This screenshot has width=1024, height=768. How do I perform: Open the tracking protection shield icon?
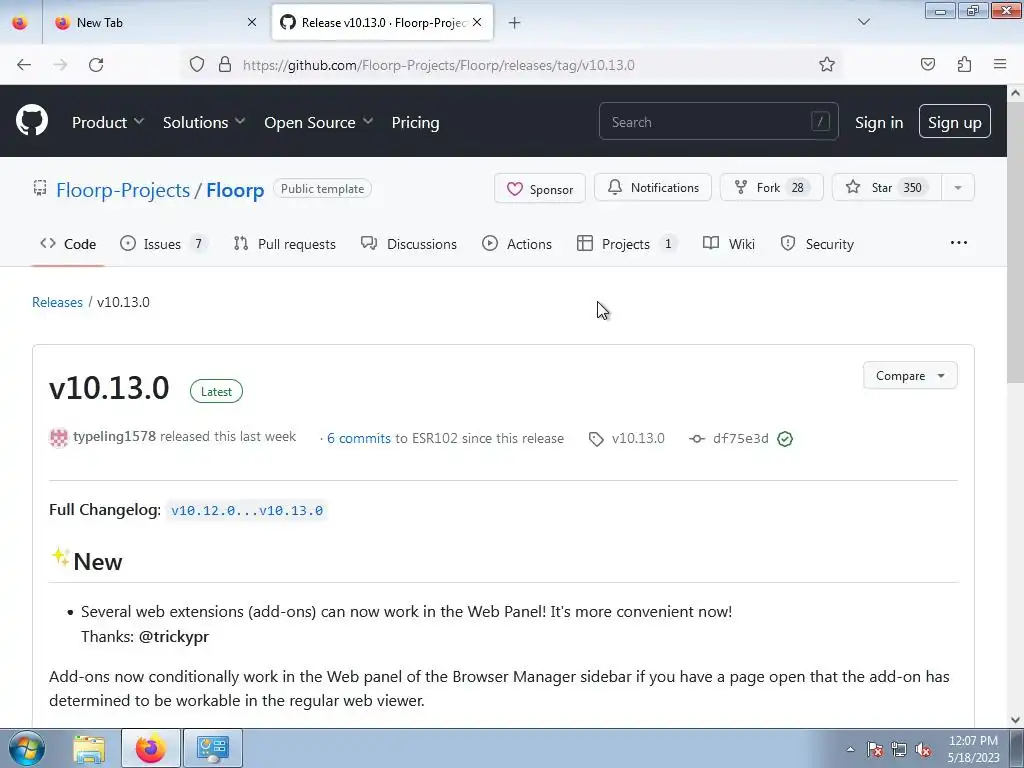click(x=197, y=65)
